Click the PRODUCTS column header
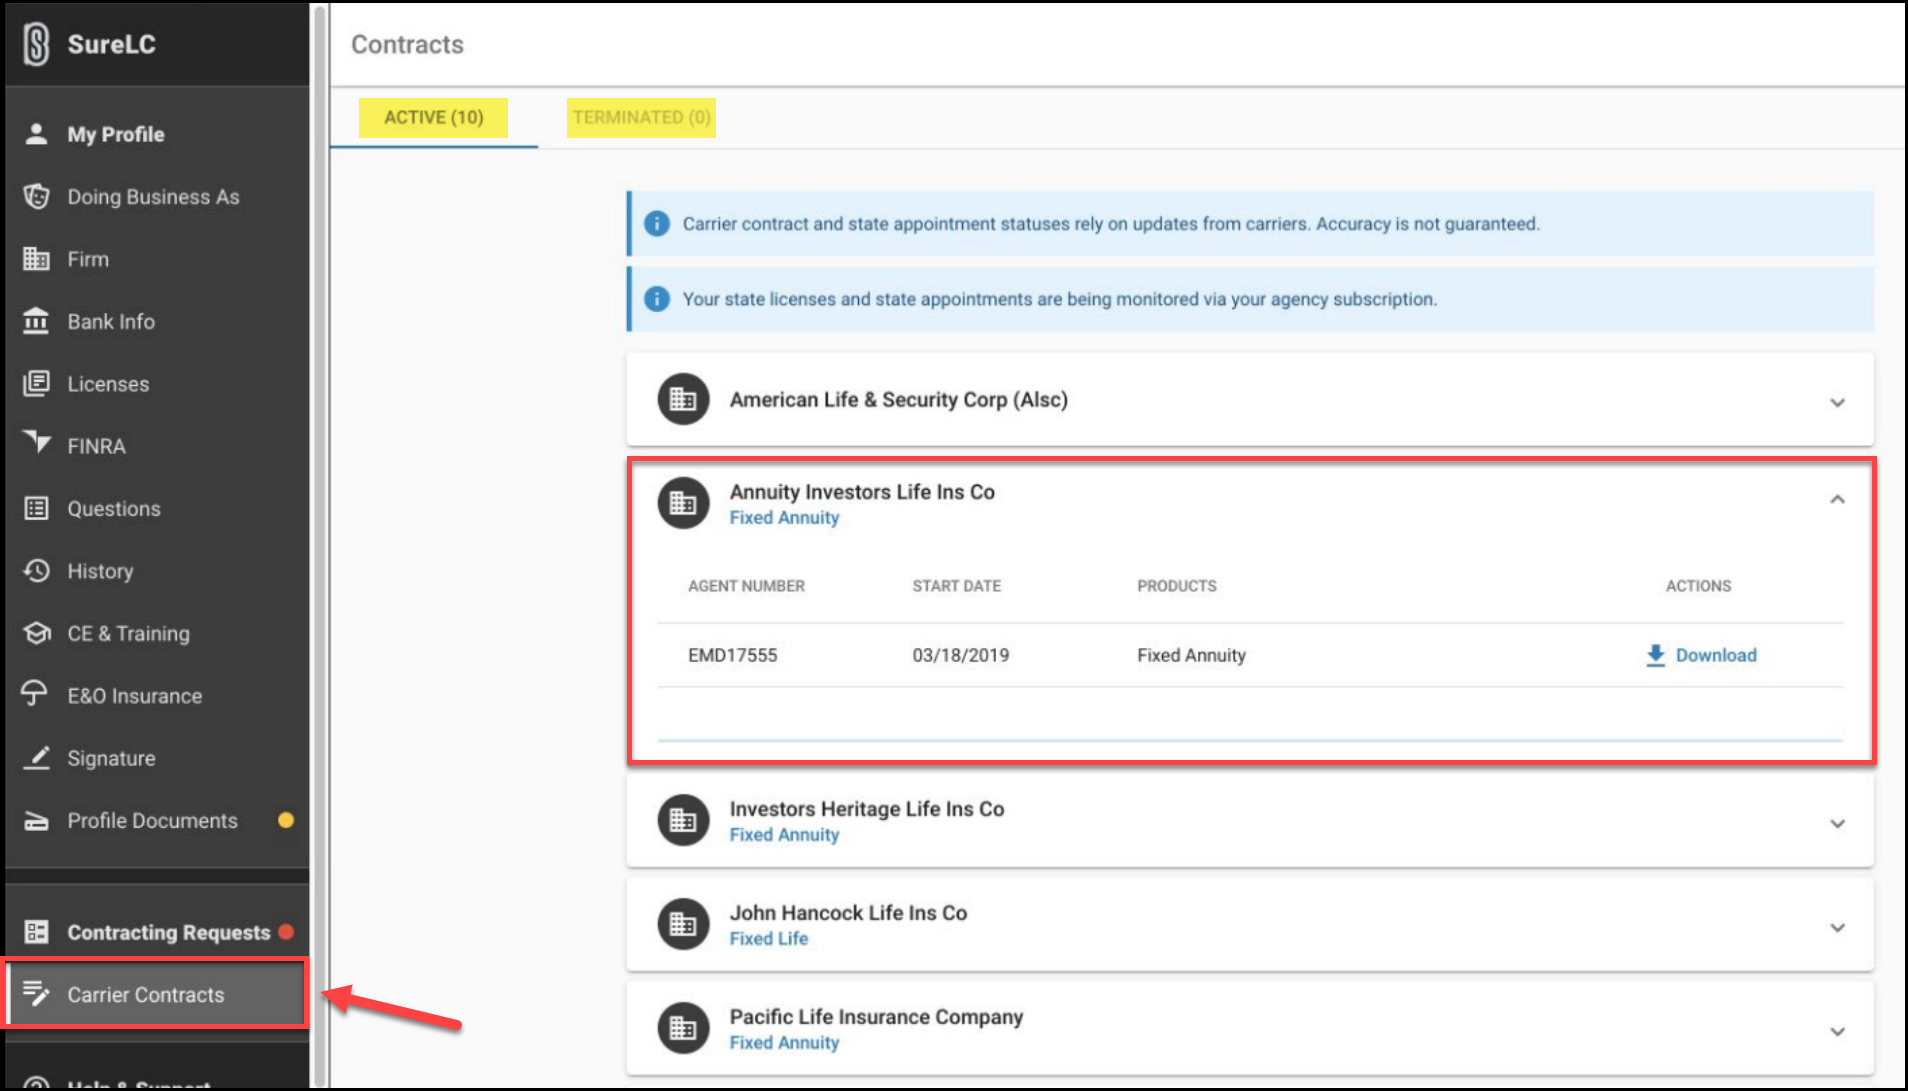 pyautogui.click(x=1176, y=586)
